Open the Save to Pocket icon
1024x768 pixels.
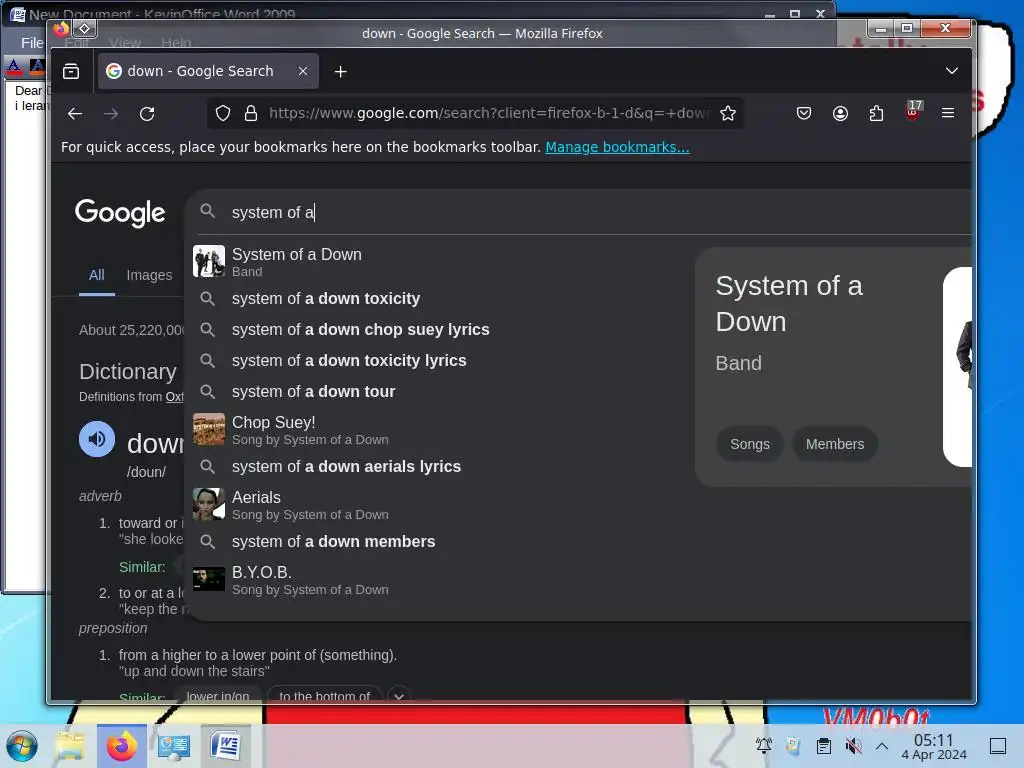tap(804, 114)
